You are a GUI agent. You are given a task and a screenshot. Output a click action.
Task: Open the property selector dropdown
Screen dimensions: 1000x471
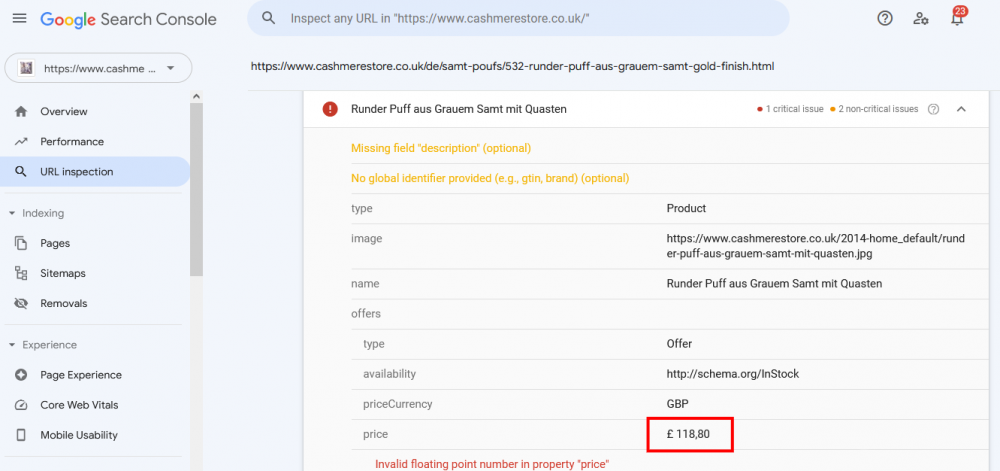[x=98, y=68]
